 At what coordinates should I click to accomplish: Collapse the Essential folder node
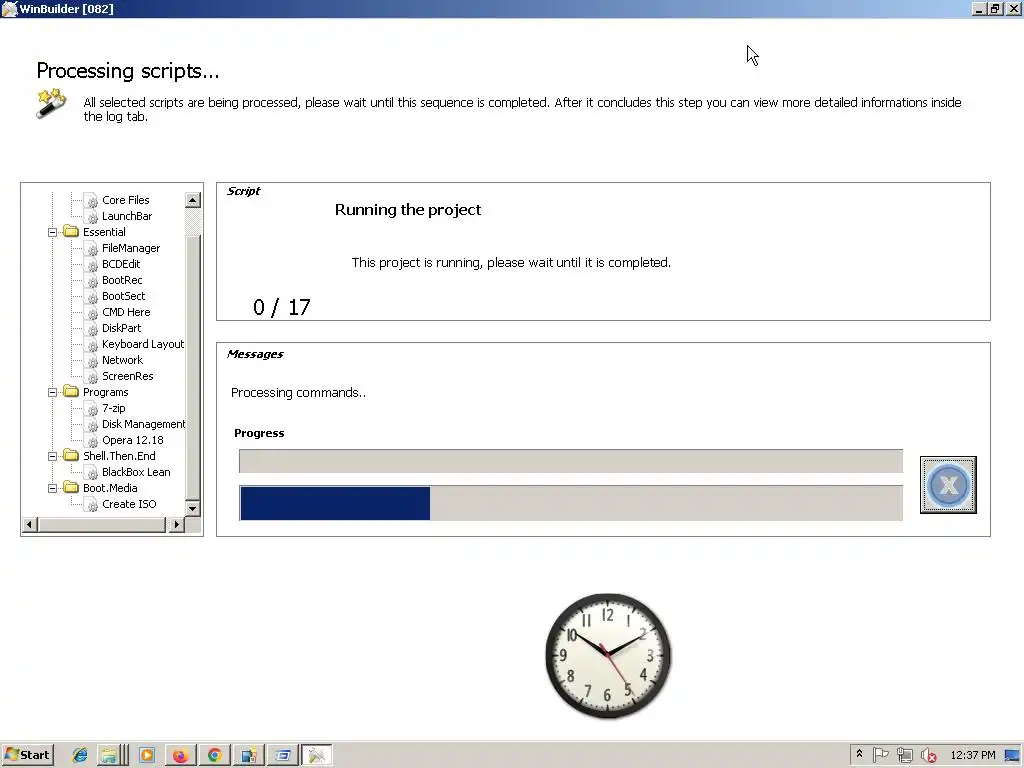pos(52,232)
